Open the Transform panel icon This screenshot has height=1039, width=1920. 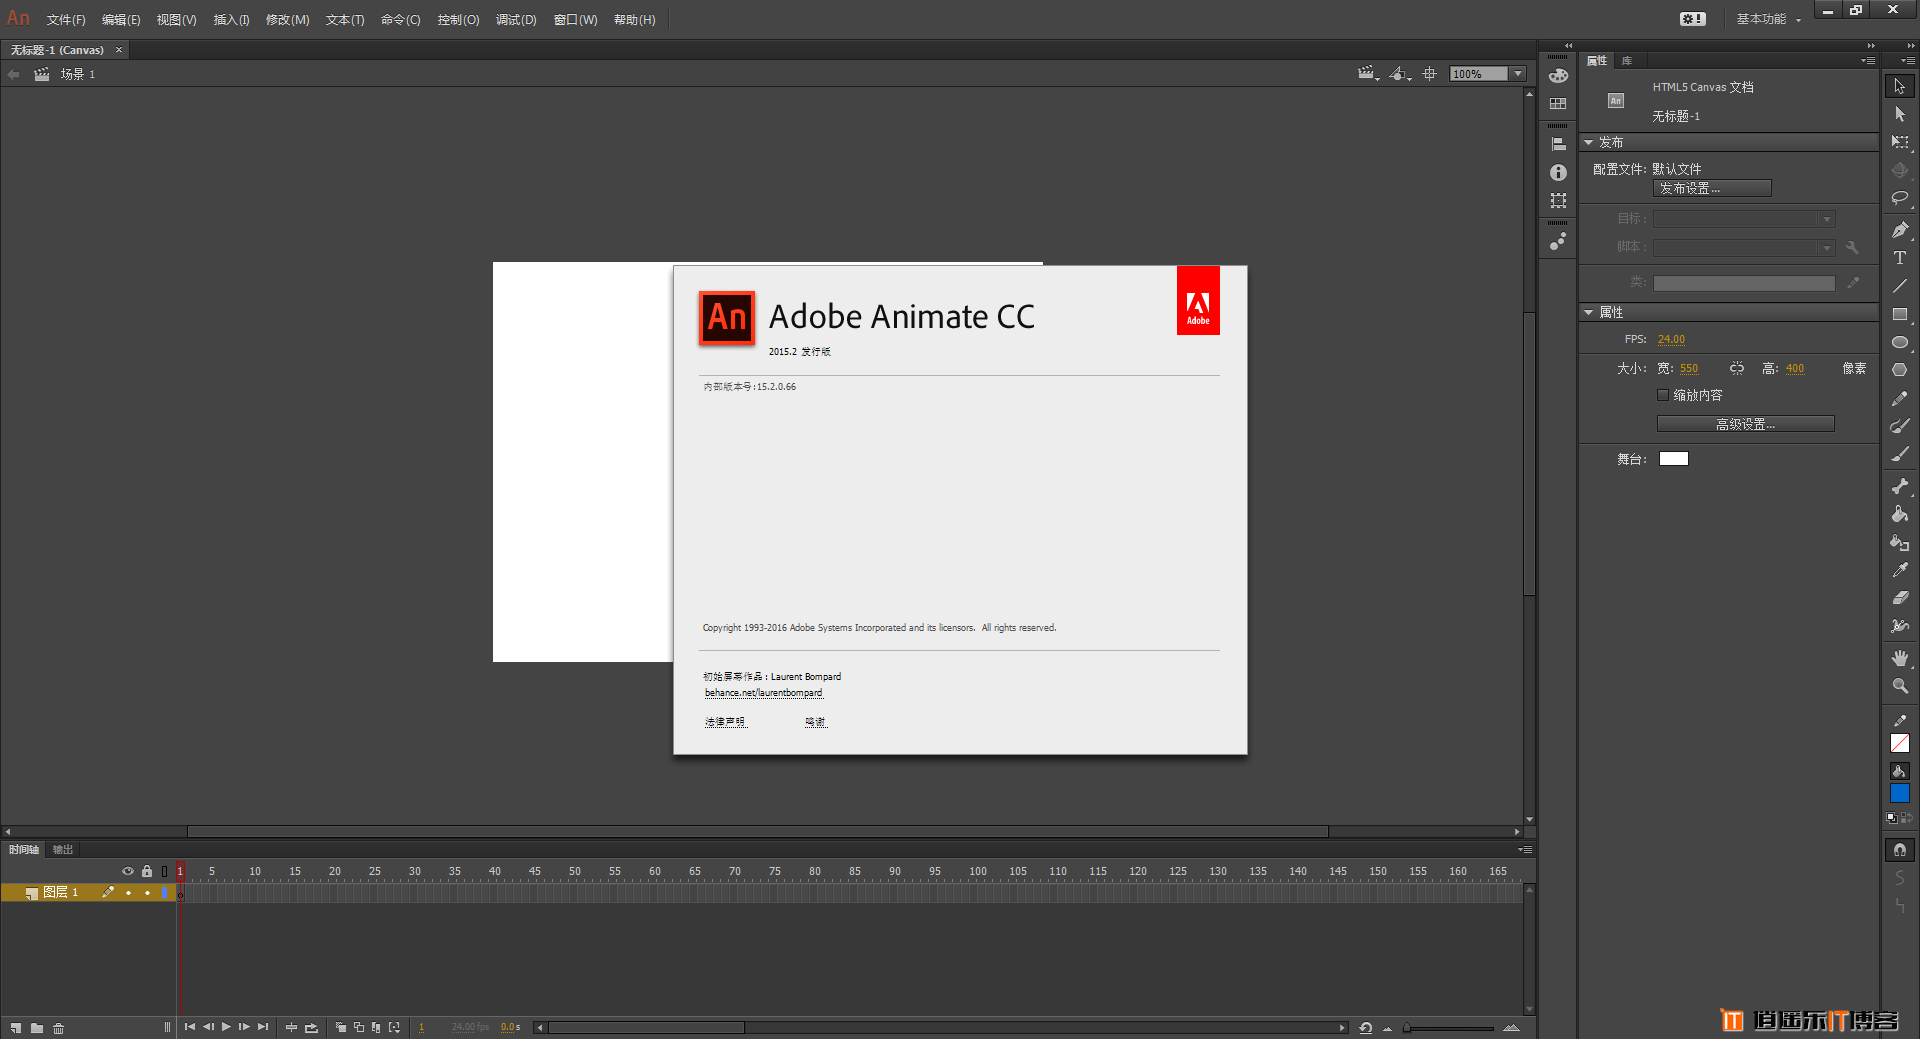click(x=1558, y=201)
